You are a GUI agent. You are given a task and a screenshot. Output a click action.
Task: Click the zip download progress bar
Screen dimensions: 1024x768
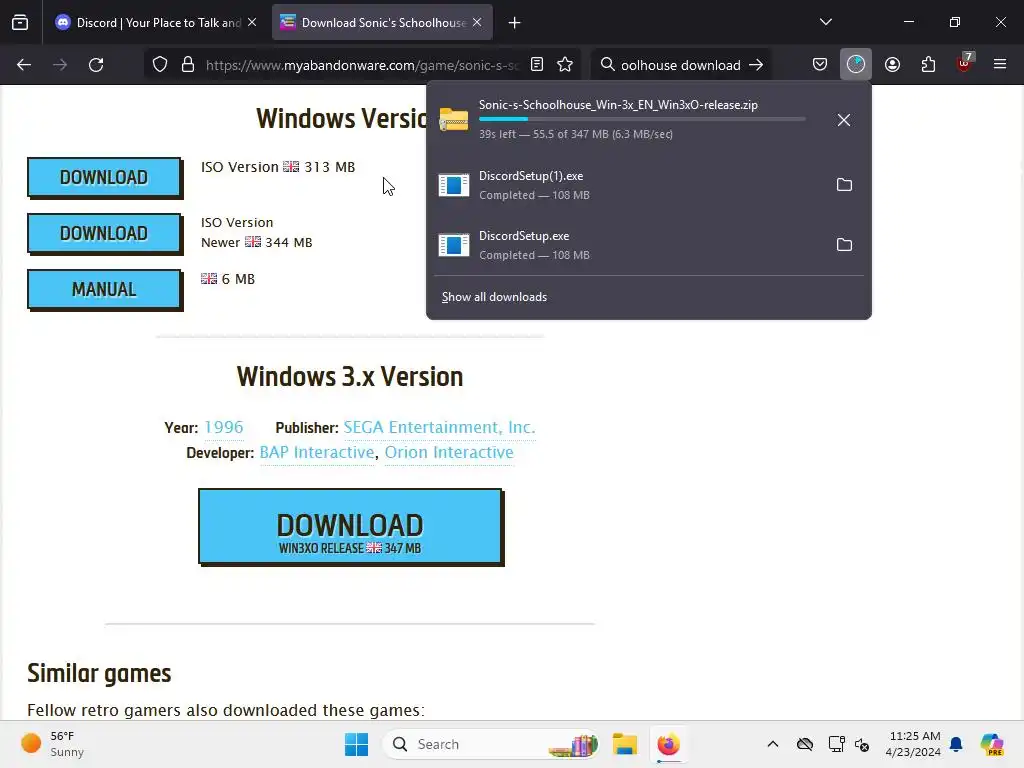coord(642,119)
